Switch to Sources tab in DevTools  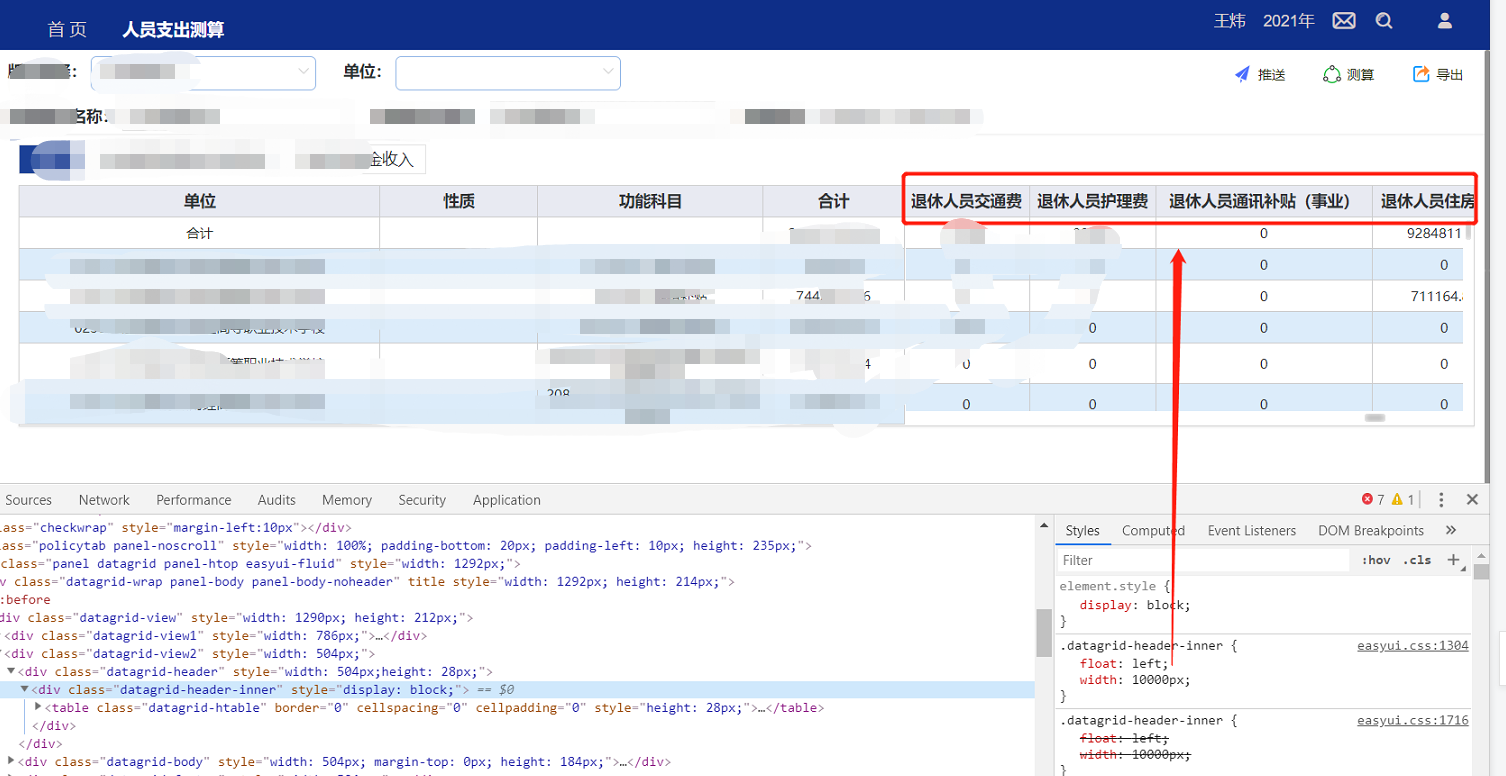pyautogui.click(x=28, y=500)
